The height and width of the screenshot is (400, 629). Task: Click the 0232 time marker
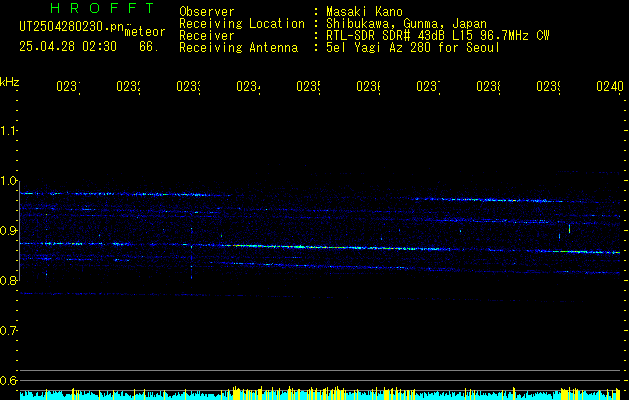128,86
